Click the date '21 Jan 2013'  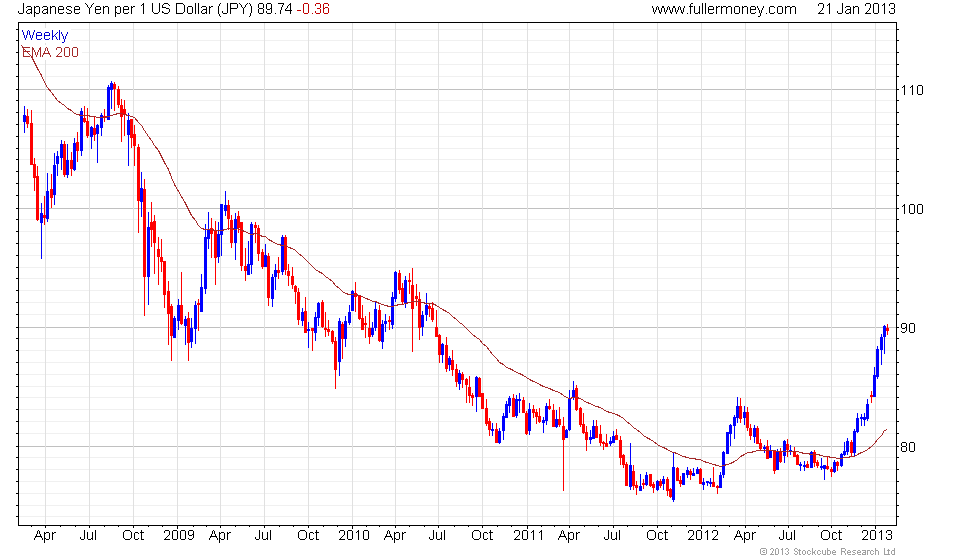click(856, 9)
